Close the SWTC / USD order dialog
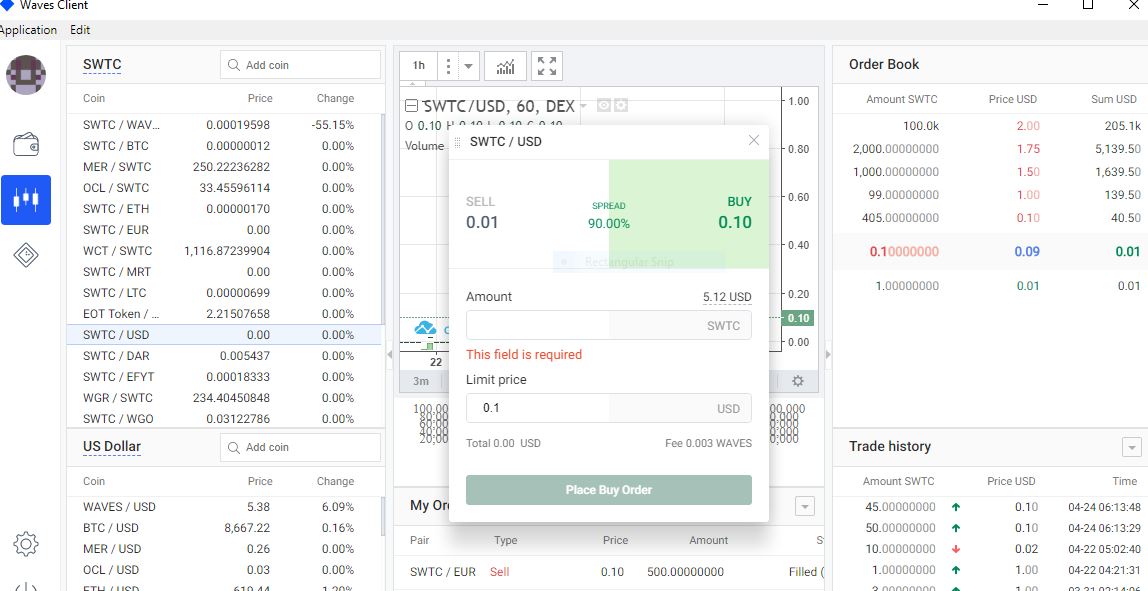1148x591 pixels. (753, 140)
